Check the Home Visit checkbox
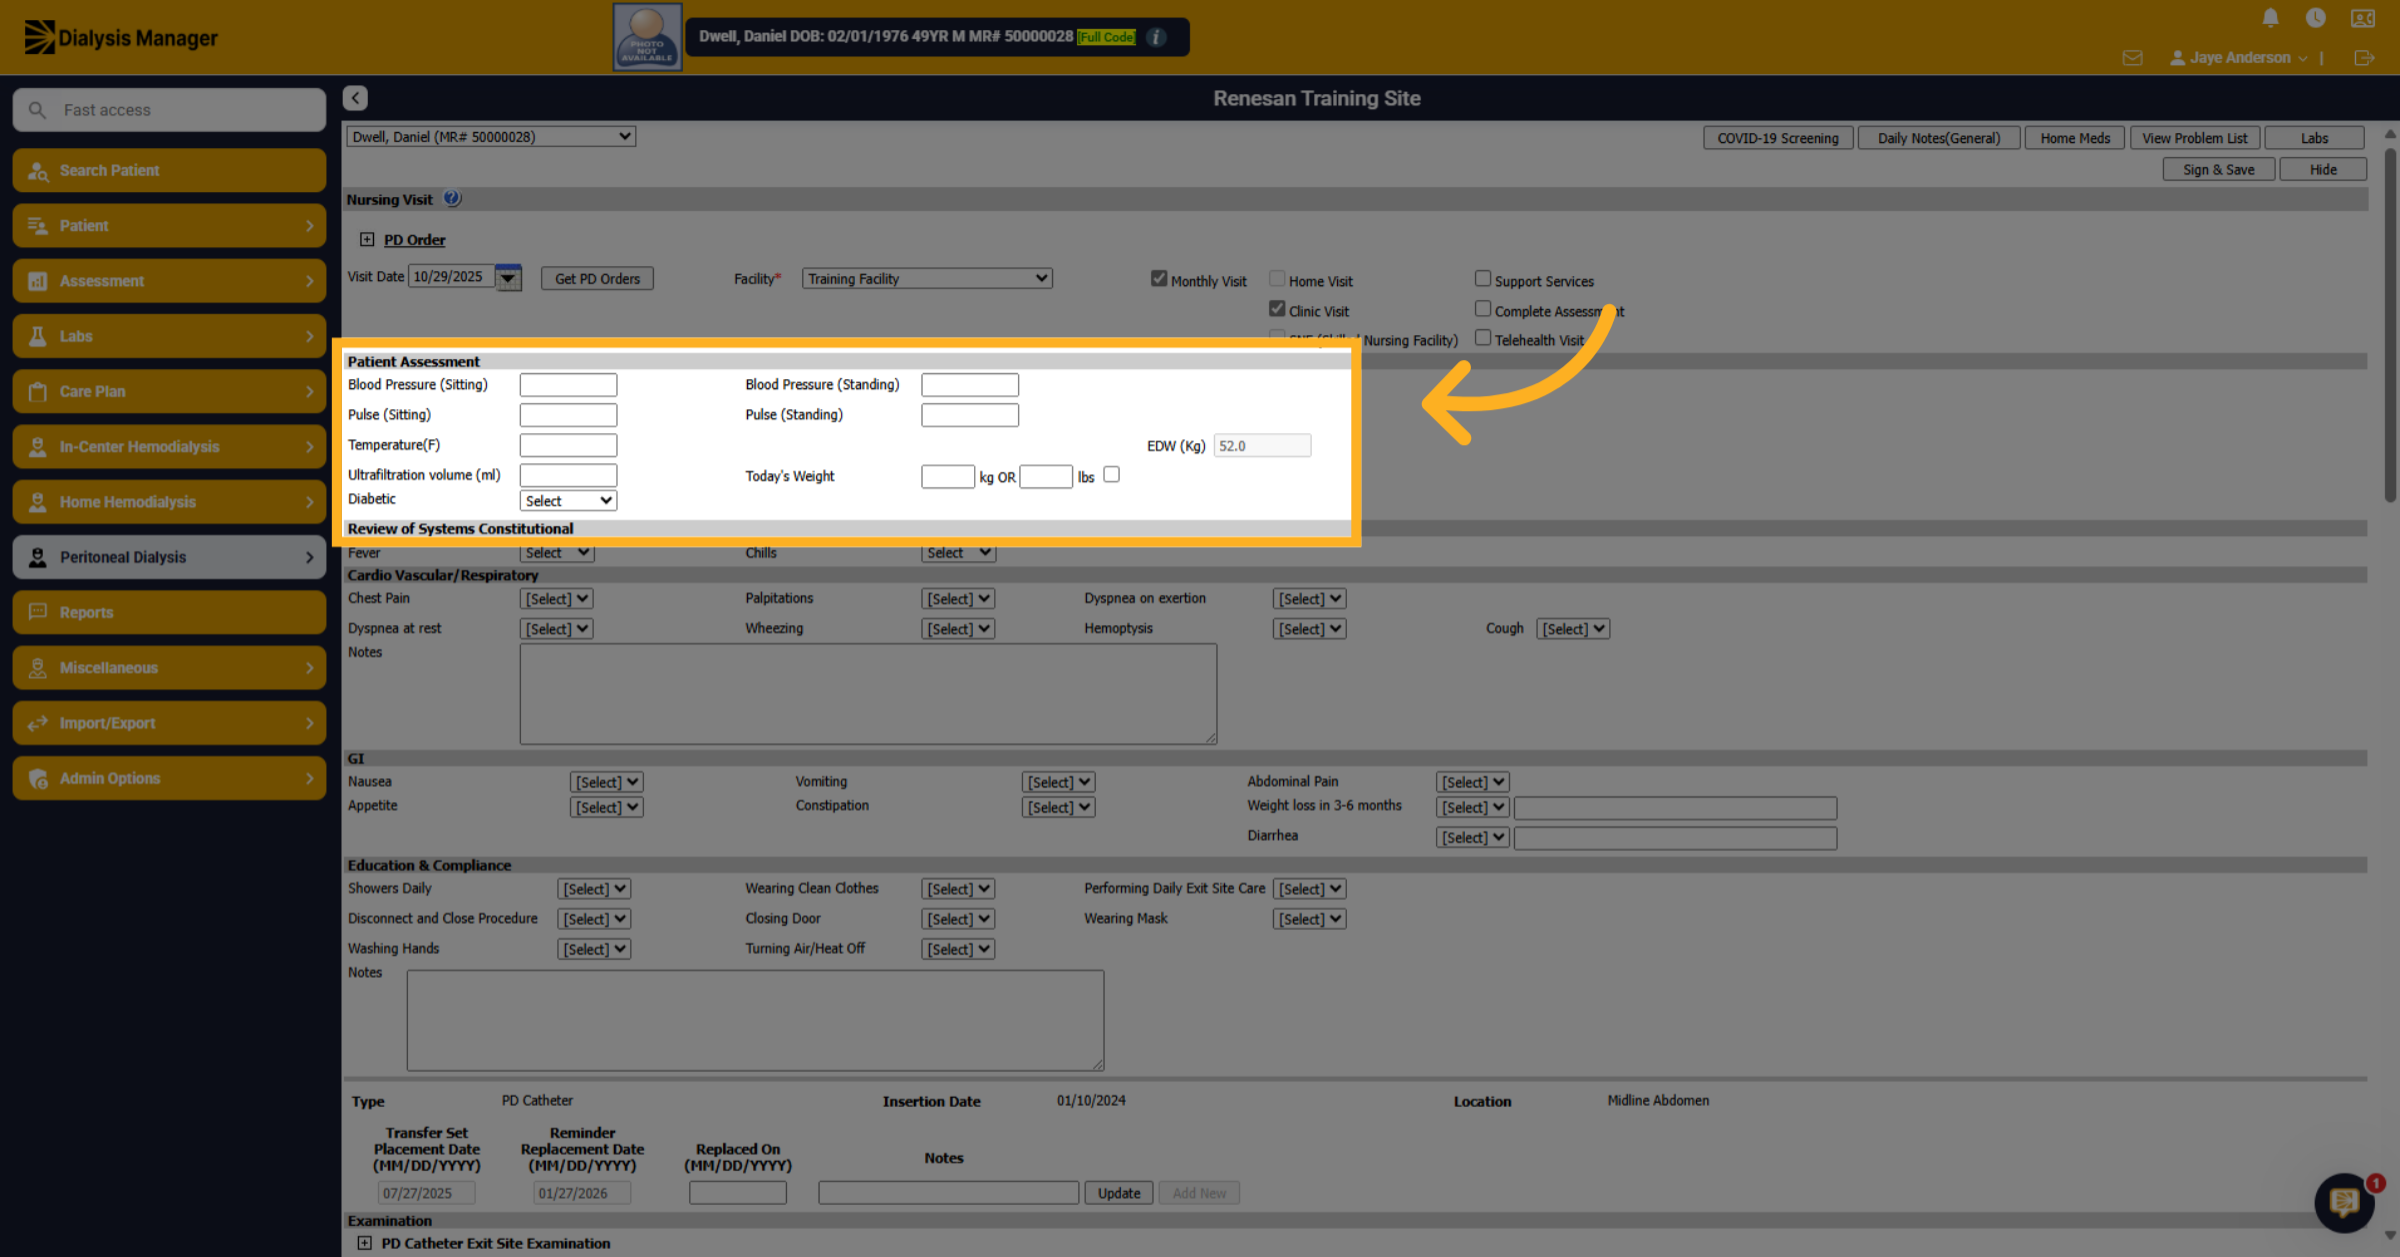2400x1257 pixels. [1277, 279]
